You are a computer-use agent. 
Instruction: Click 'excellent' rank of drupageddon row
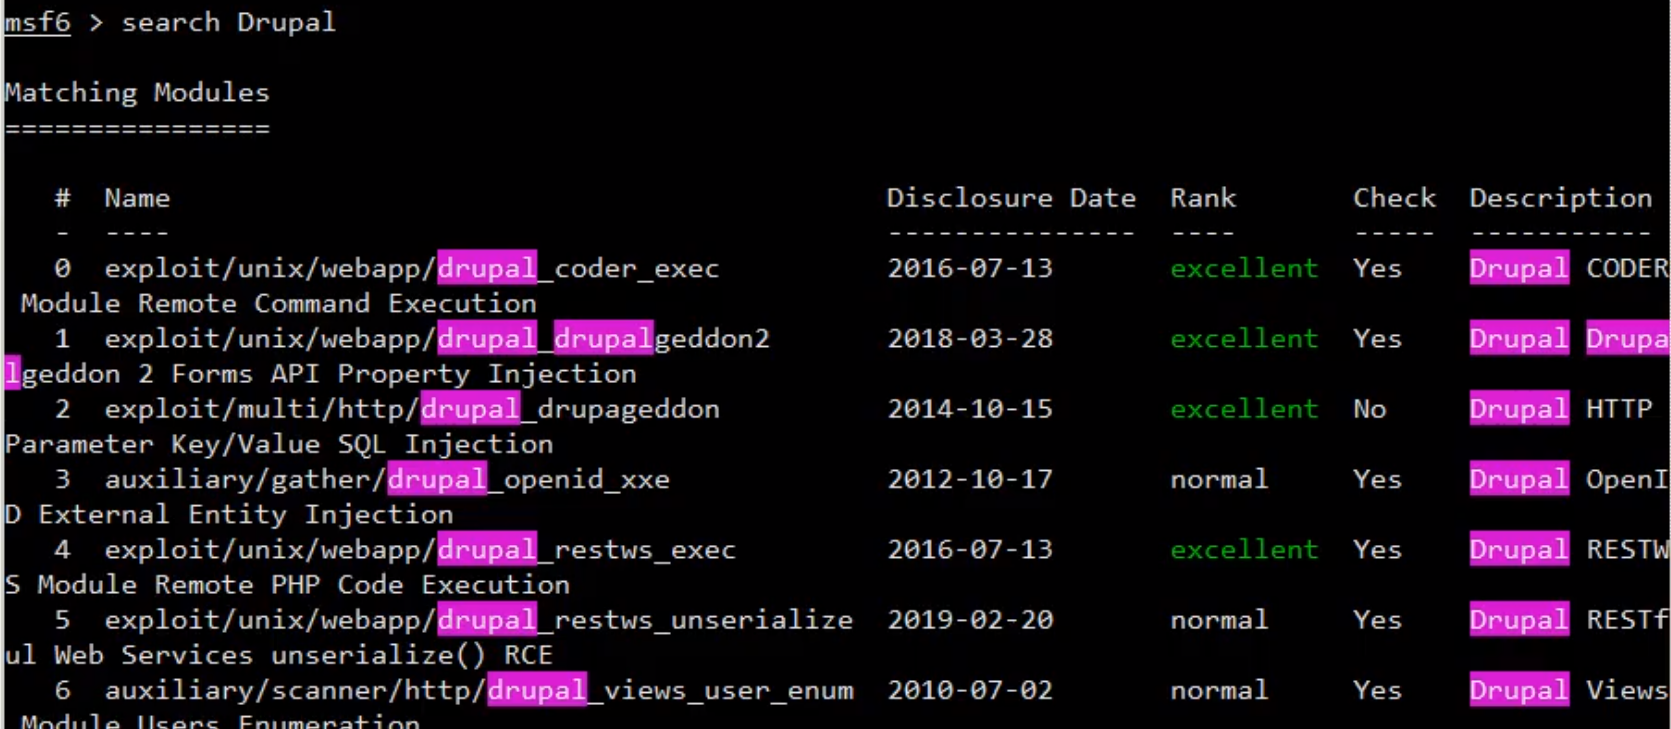coord(1244,409)
